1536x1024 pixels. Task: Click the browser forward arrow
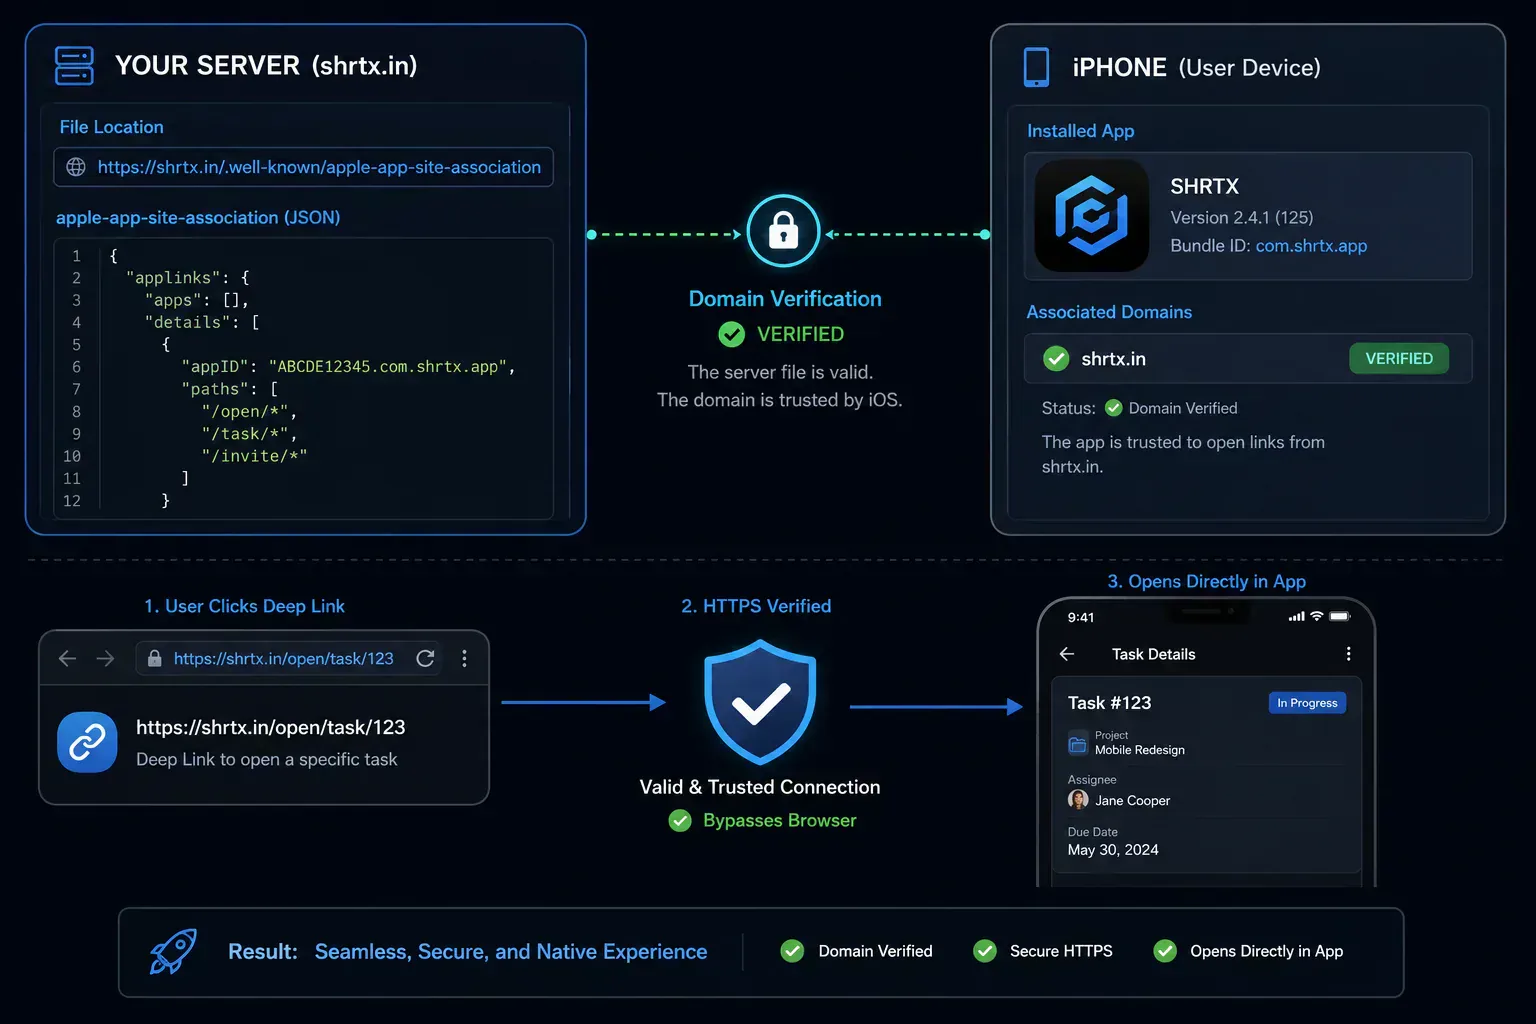pos(105,658)
